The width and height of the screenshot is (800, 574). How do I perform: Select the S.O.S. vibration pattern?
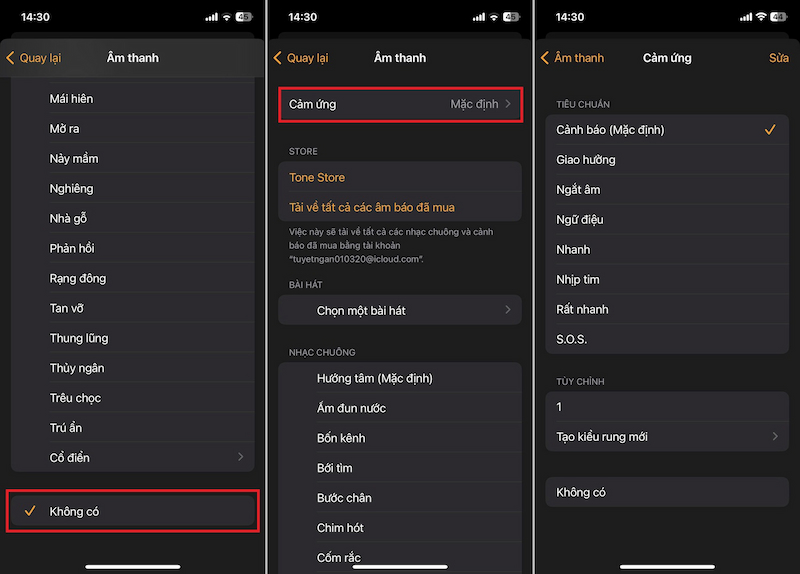pos(572,339)
